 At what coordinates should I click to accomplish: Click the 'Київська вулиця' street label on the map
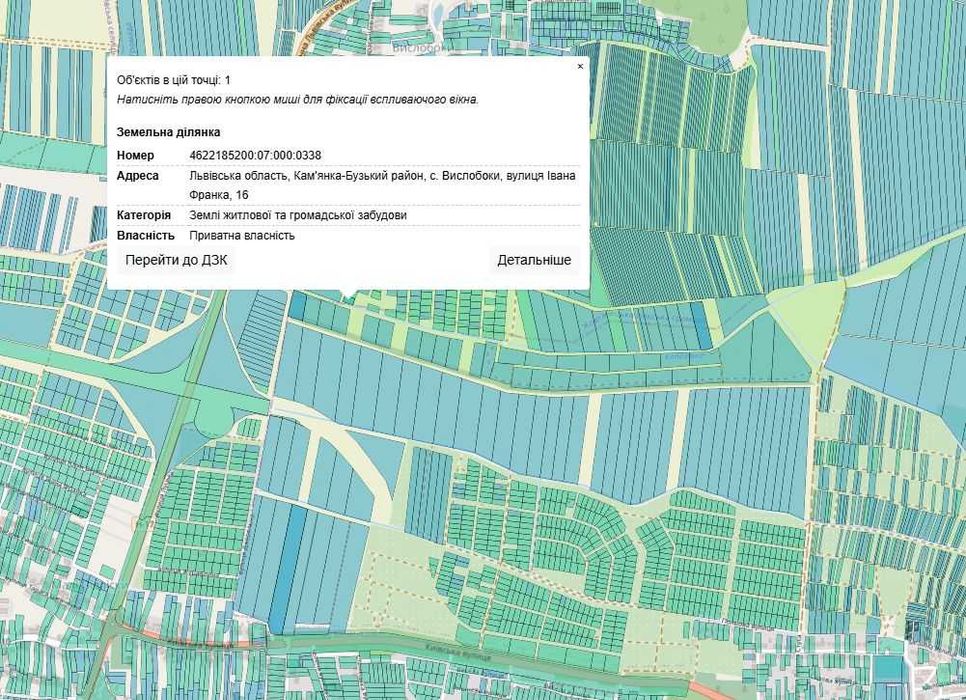[x=458, y=653]
